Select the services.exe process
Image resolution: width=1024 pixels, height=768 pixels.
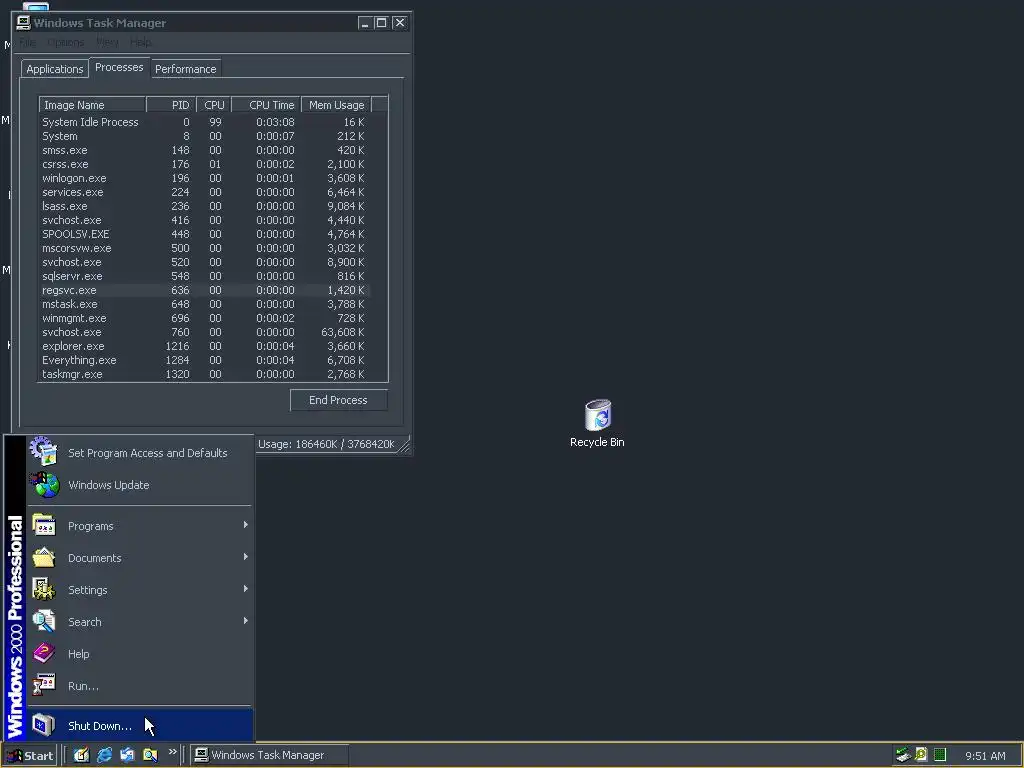point(204,193)
